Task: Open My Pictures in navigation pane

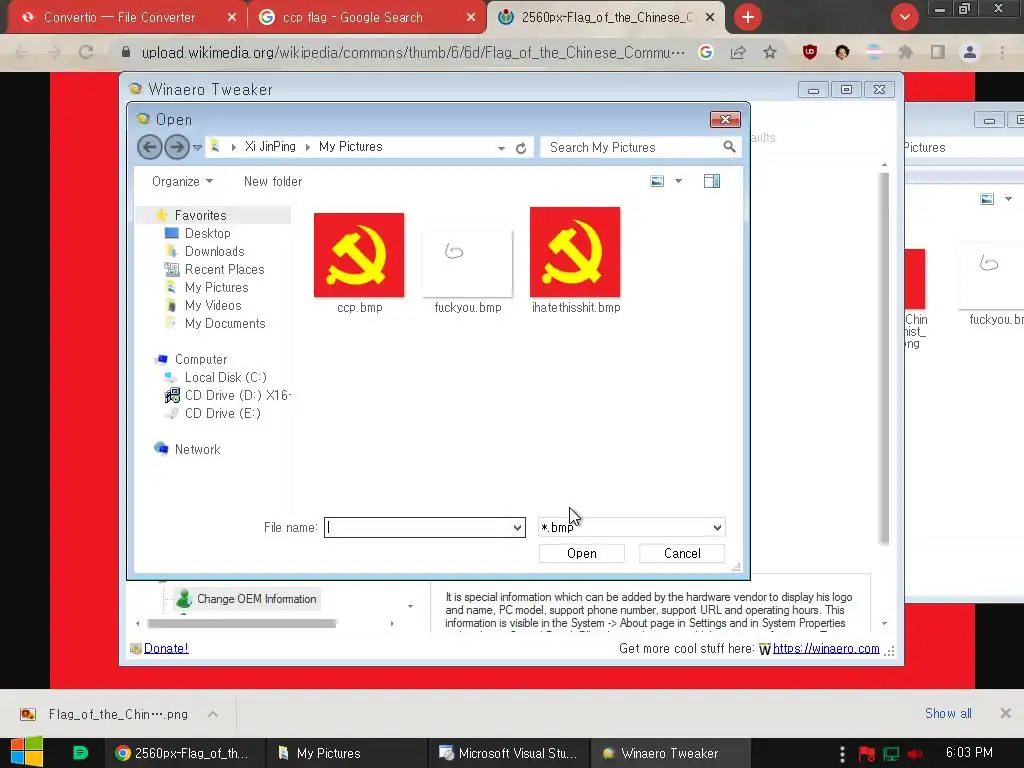Action: click(x=216, y=287)
